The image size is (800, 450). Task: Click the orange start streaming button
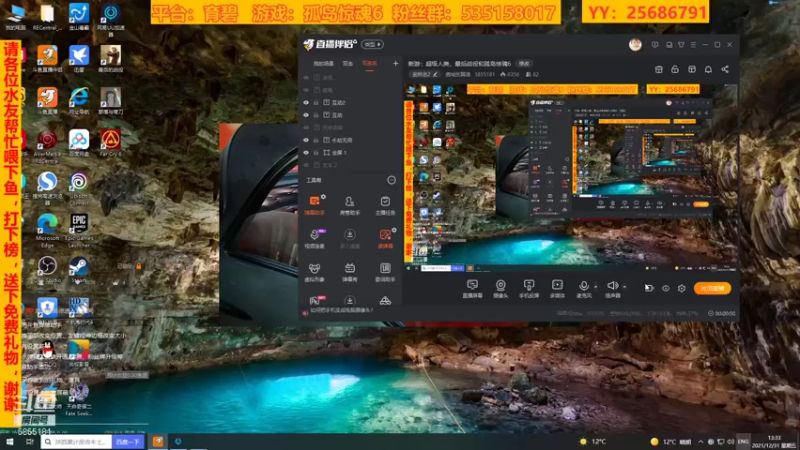click(x=712, y=288)
